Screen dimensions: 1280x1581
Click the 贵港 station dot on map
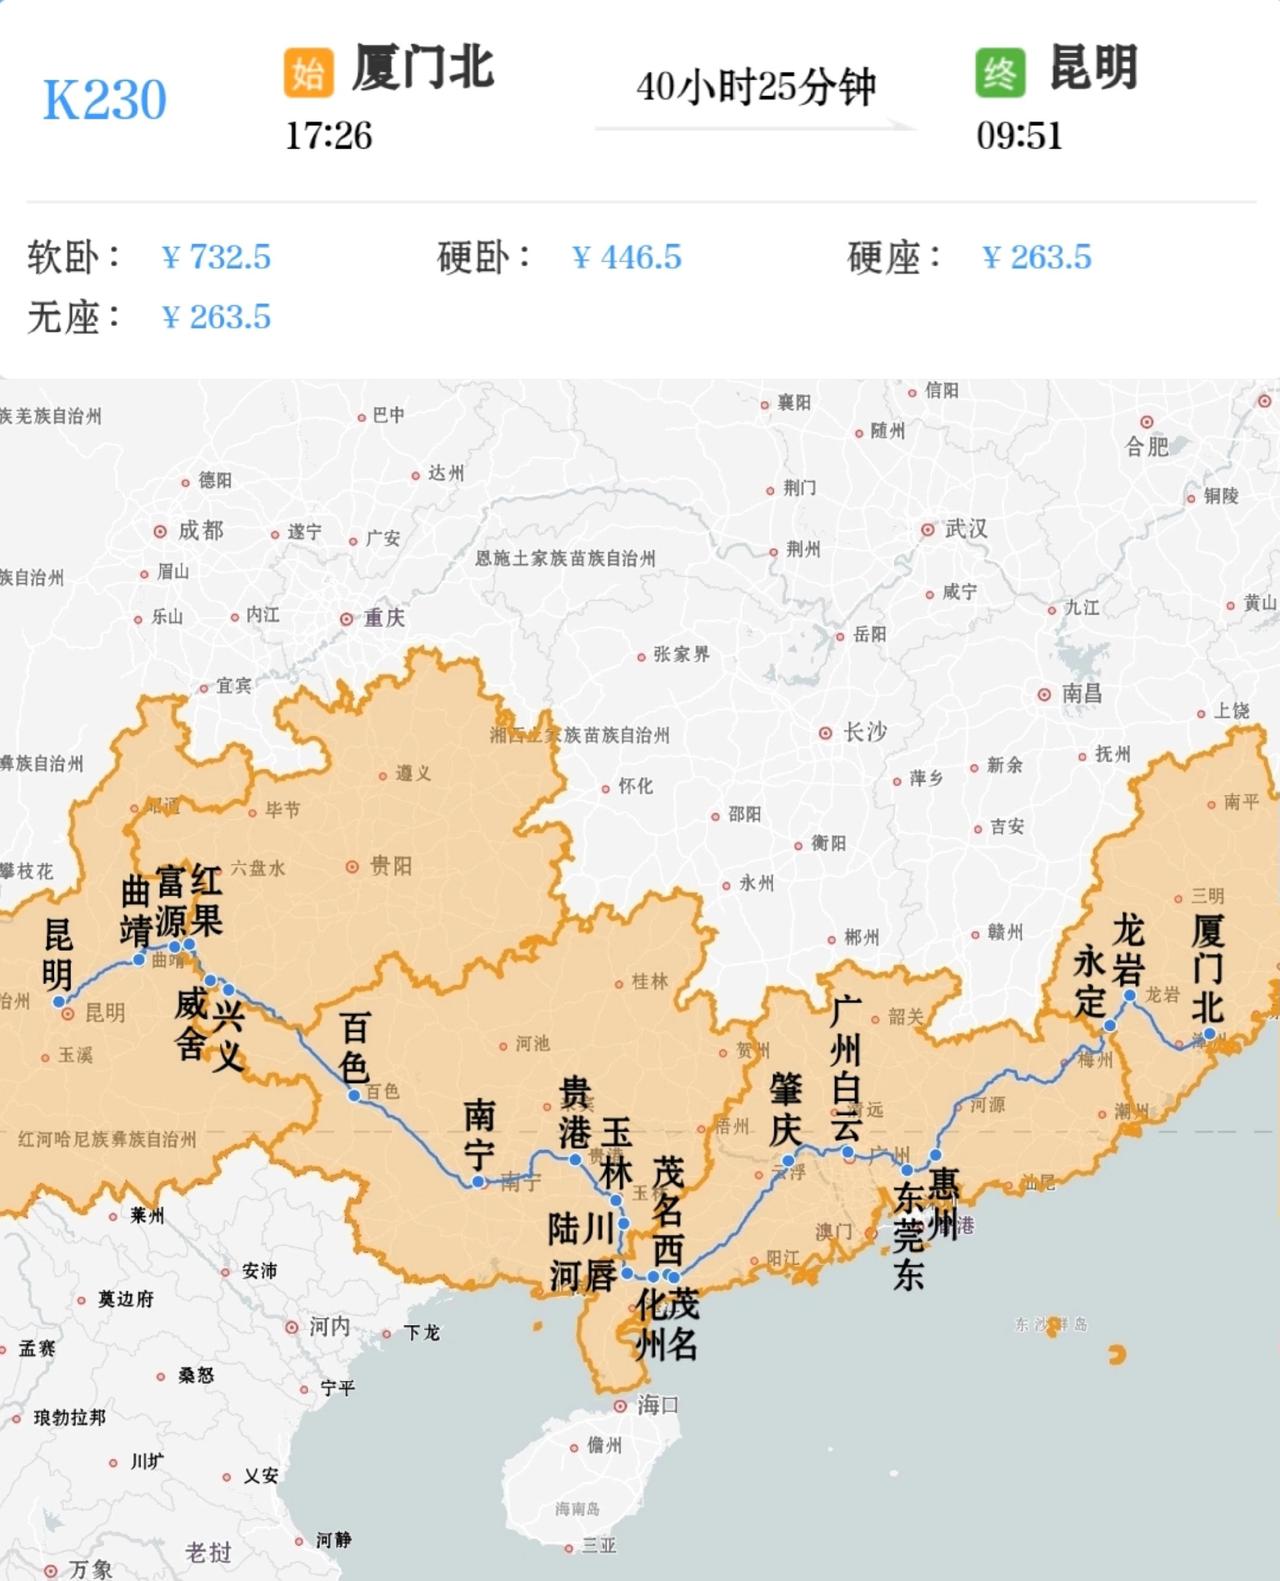[x=575, y=1160]
